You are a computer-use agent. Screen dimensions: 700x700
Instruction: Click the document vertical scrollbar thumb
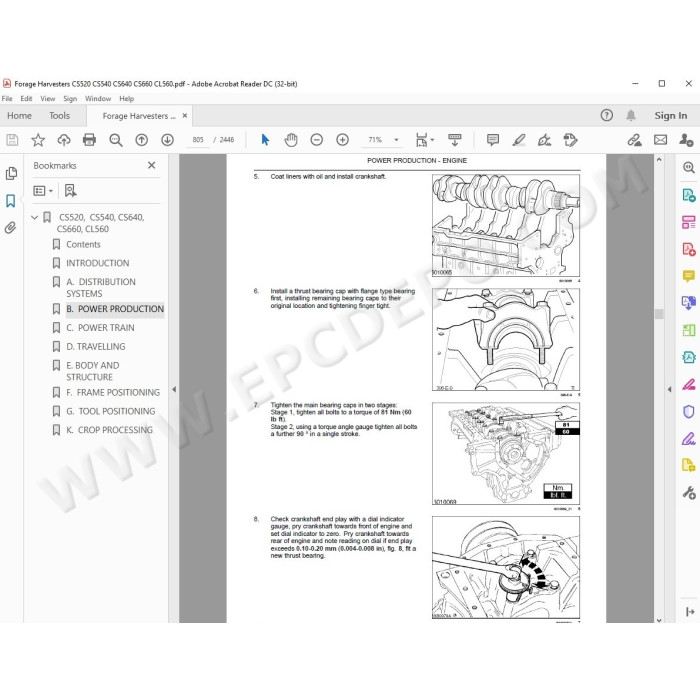(659, 314)
